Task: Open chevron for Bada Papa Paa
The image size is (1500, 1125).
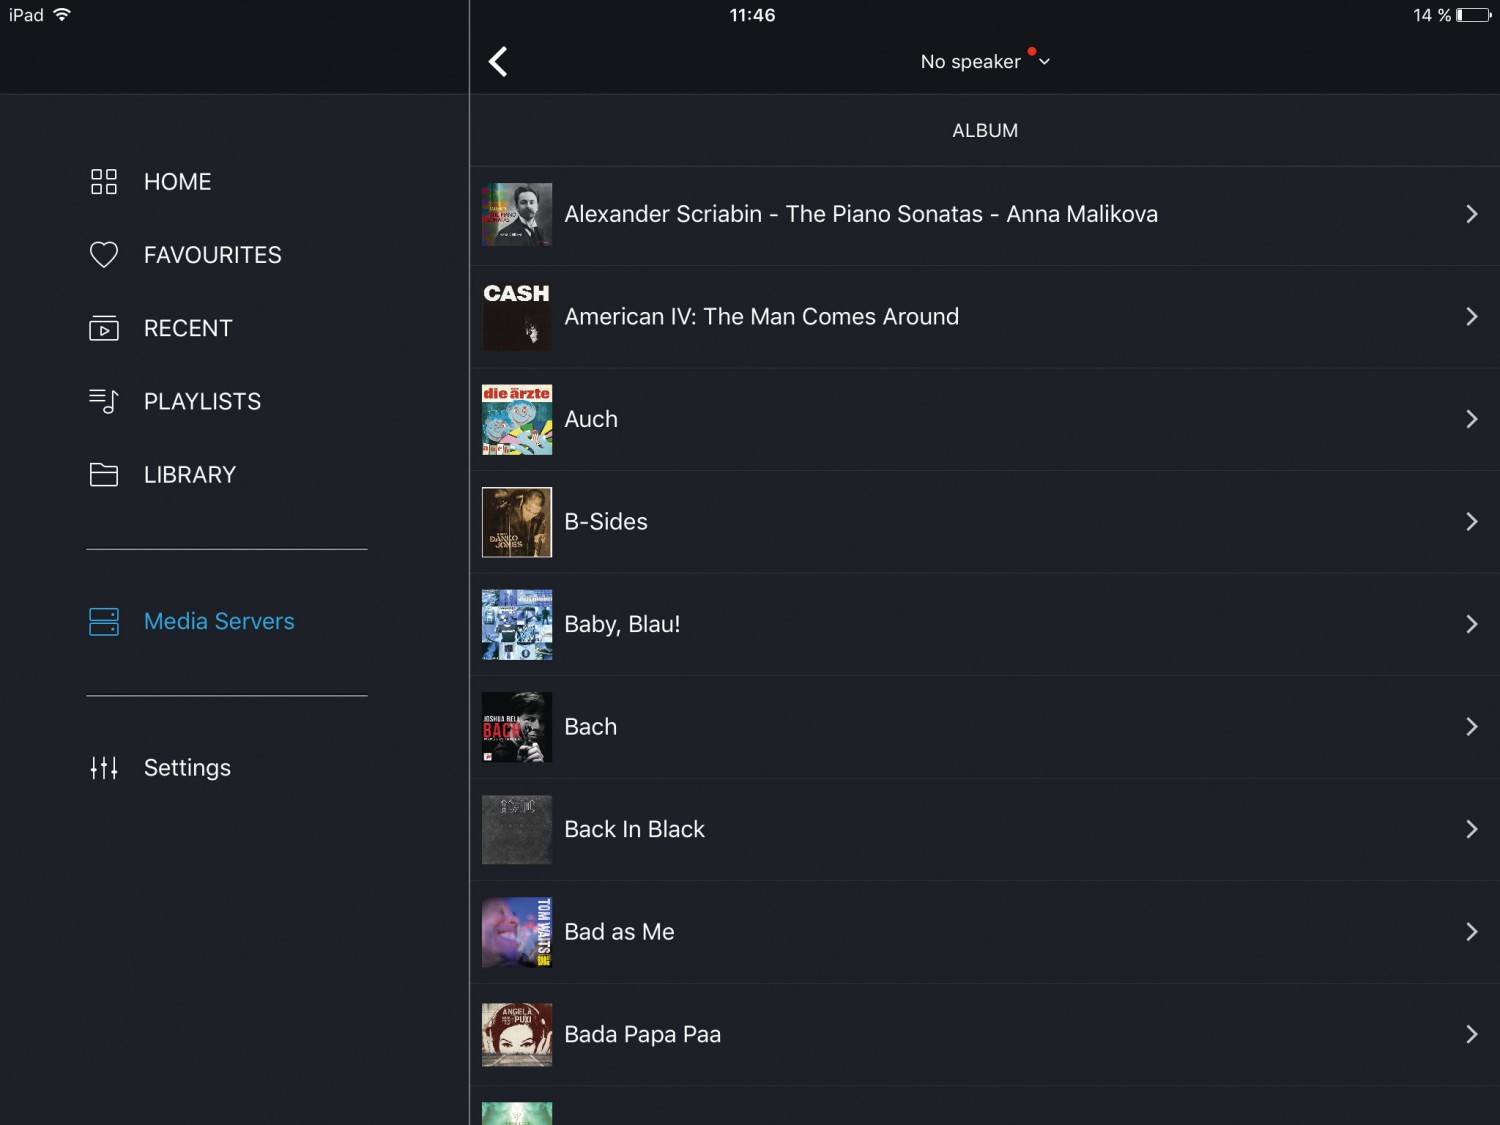Action: (x=1472, y=1034)
